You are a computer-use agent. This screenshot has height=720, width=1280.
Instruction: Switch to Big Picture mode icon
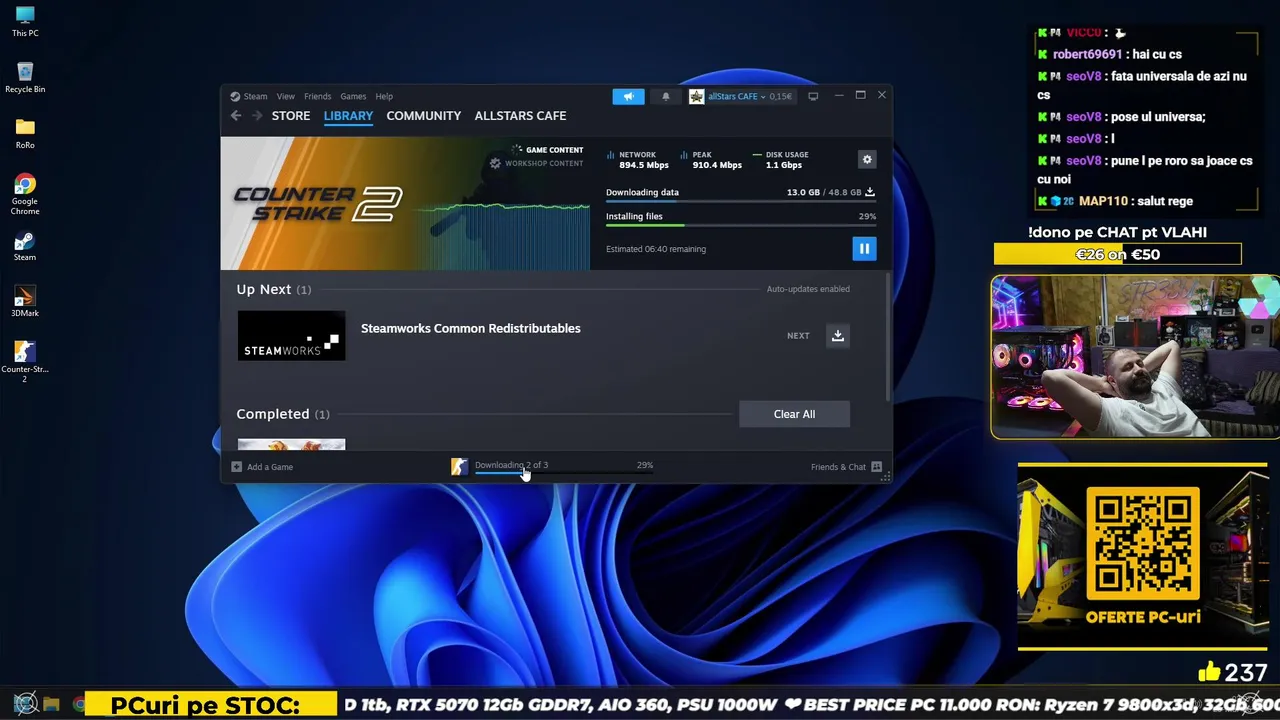813,96
